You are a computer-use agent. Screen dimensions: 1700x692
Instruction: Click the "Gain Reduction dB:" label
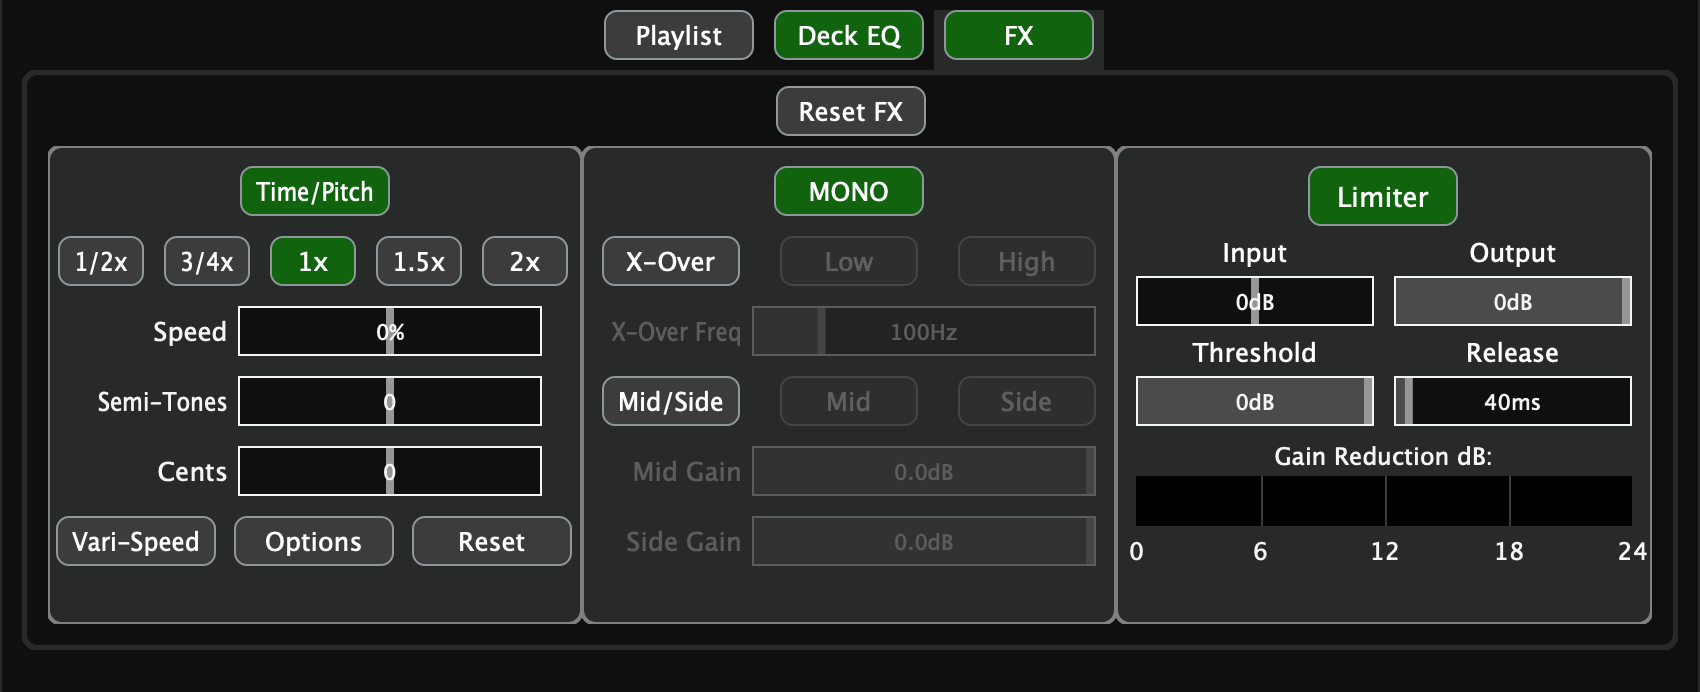click(1383, 456)
